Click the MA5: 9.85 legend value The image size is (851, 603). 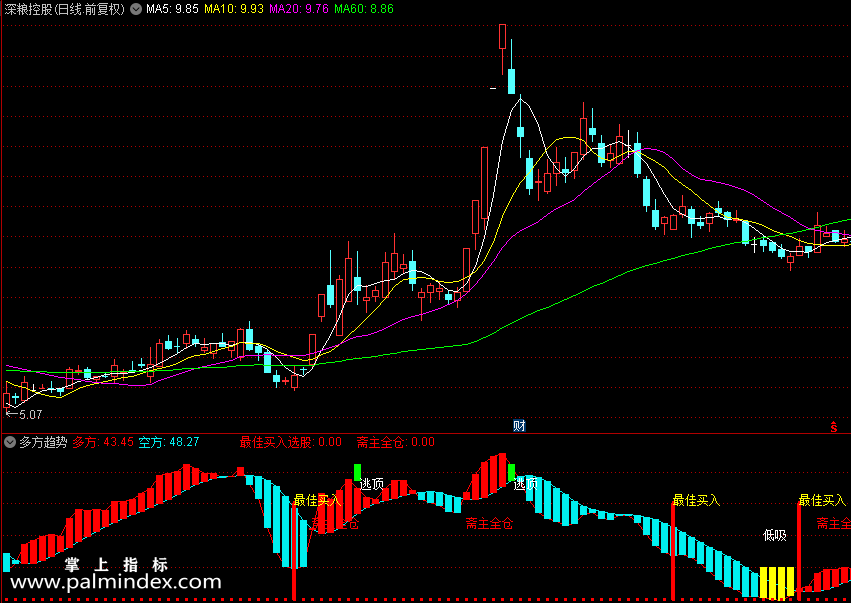point(172,9)
